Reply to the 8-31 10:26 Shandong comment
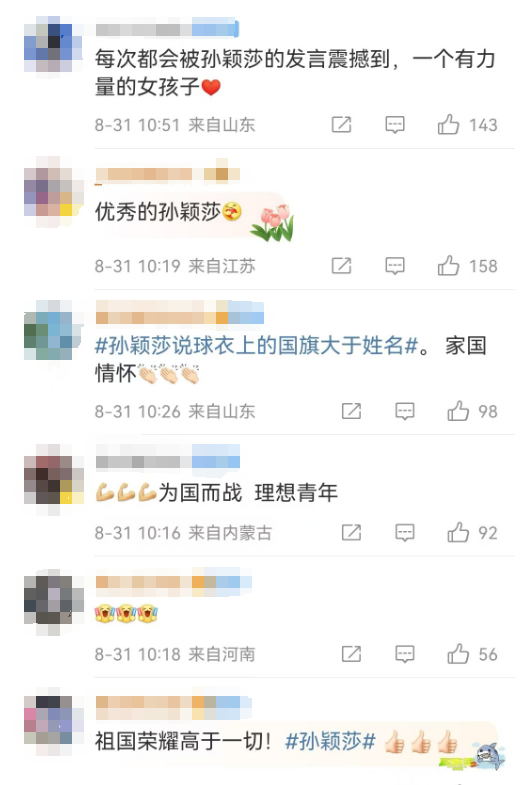Screen dimensions: 529x785 click(x=405, y=411)
